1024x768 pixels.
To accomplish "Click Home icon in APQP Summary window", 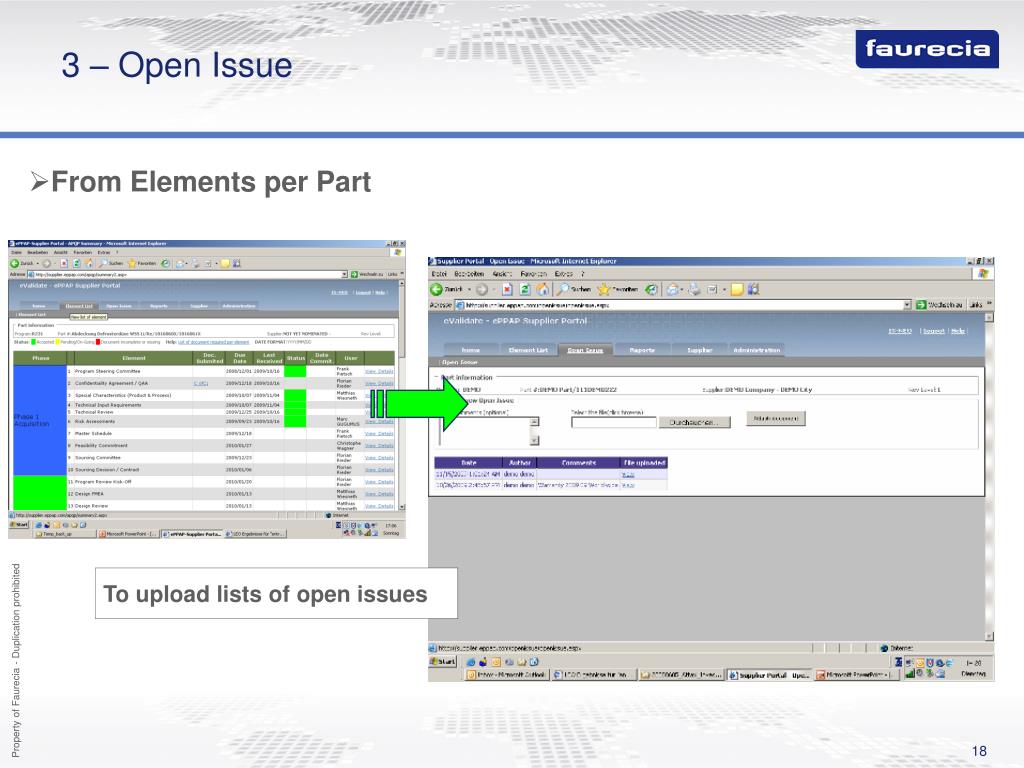I will (89, 263).
